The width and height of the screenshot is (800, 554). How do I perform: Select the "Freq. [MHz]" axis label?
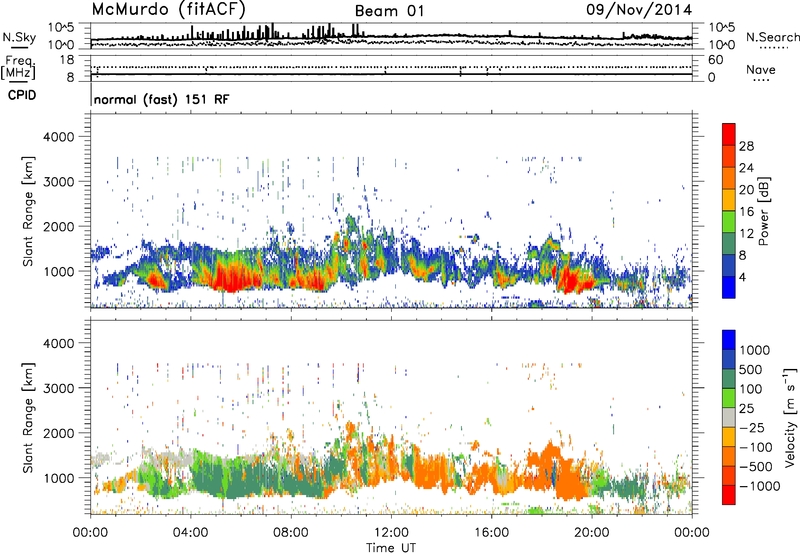pos(19,68)
